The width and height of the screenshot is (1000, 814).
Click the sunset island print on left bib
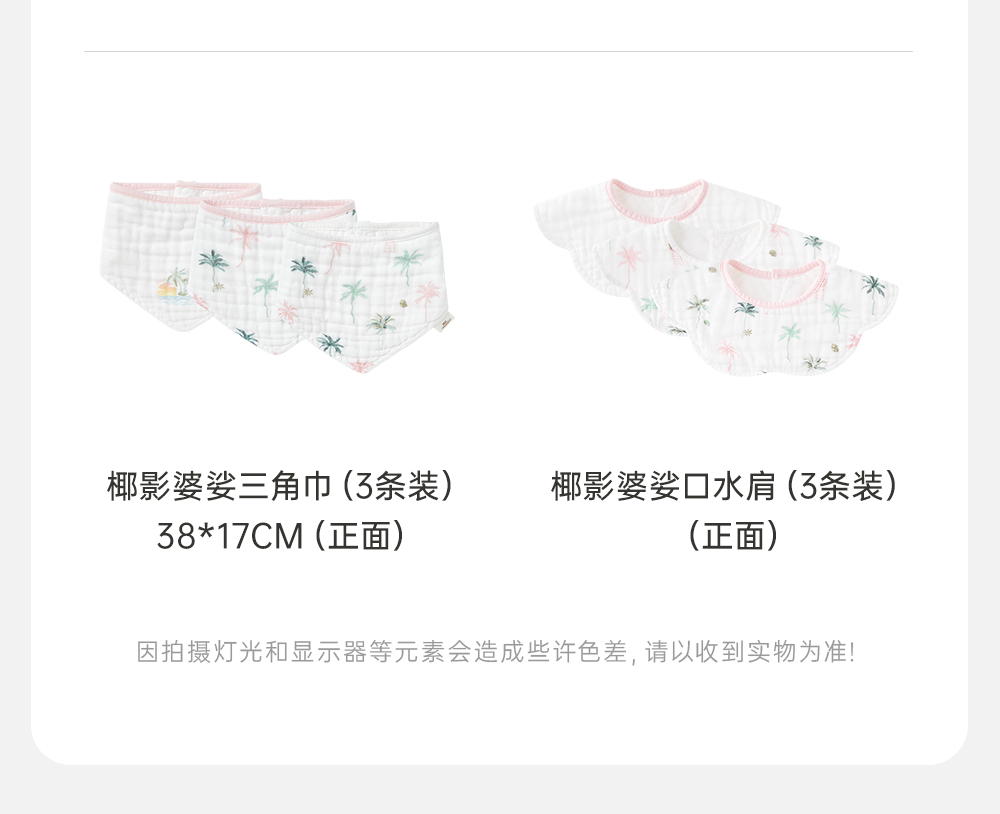coord(171,284)
